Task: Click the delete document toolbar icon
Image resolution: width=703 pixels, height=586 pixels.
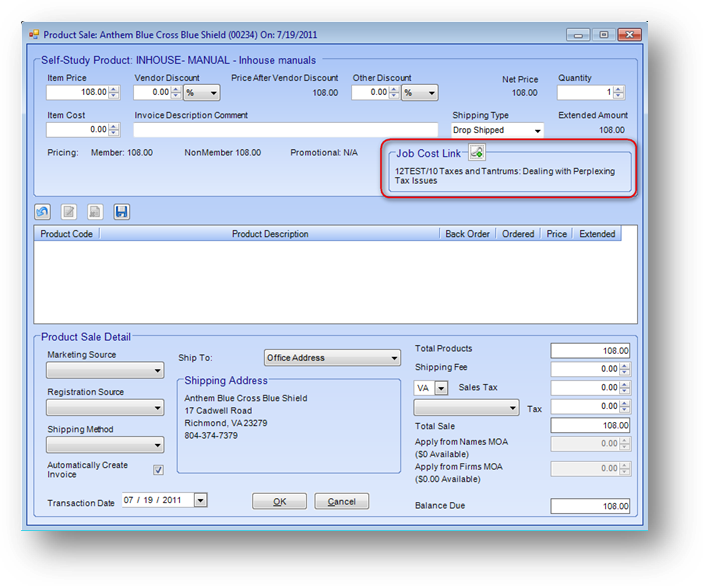Action: point(95,212)
